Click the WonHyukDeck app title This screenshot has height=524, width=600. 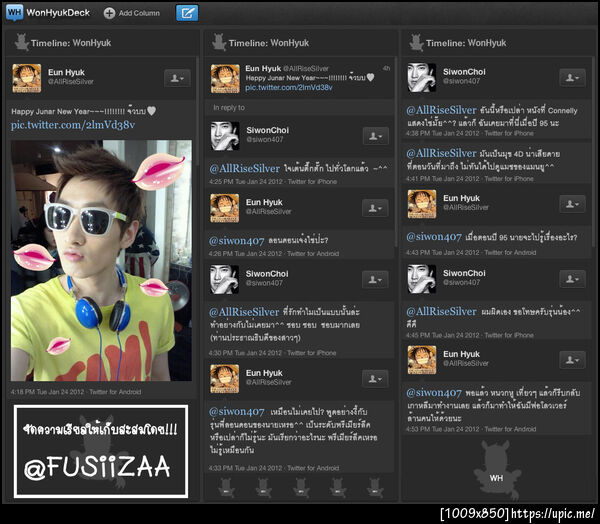(x=58, y=13)
